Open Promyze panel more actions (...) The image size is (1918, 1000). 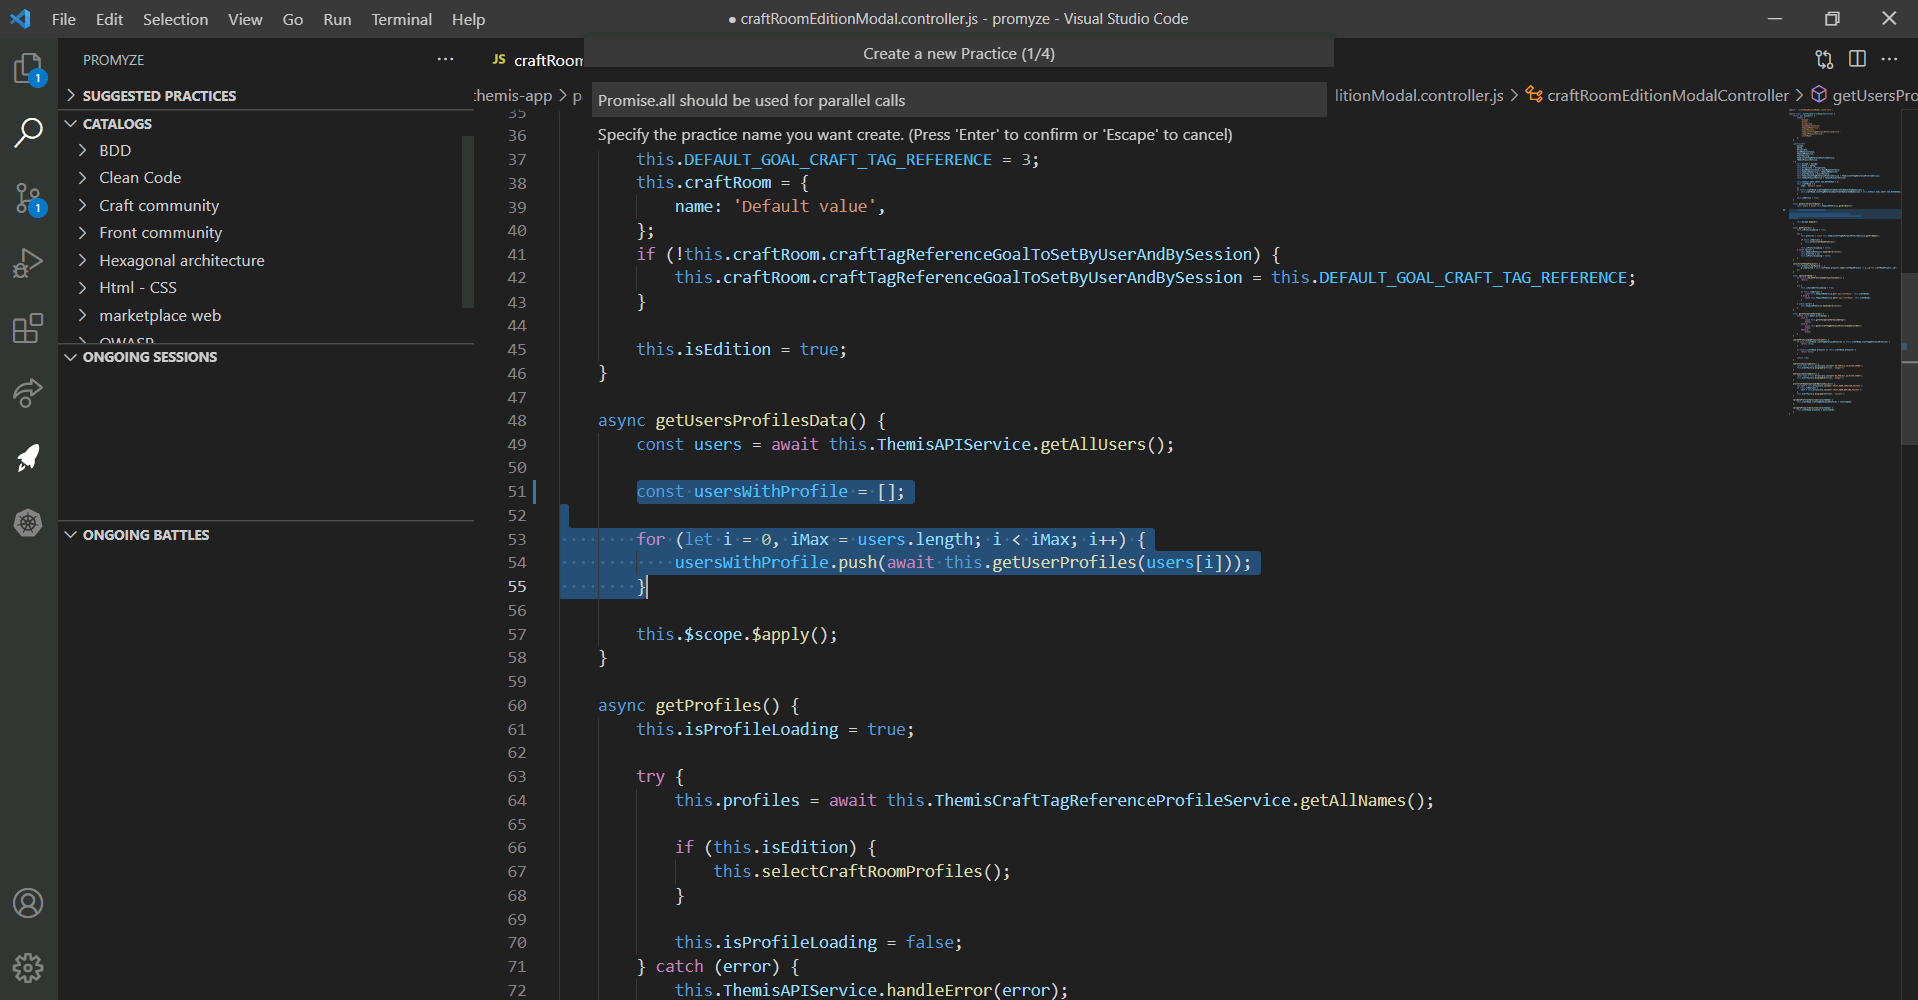tap(445, 60)
